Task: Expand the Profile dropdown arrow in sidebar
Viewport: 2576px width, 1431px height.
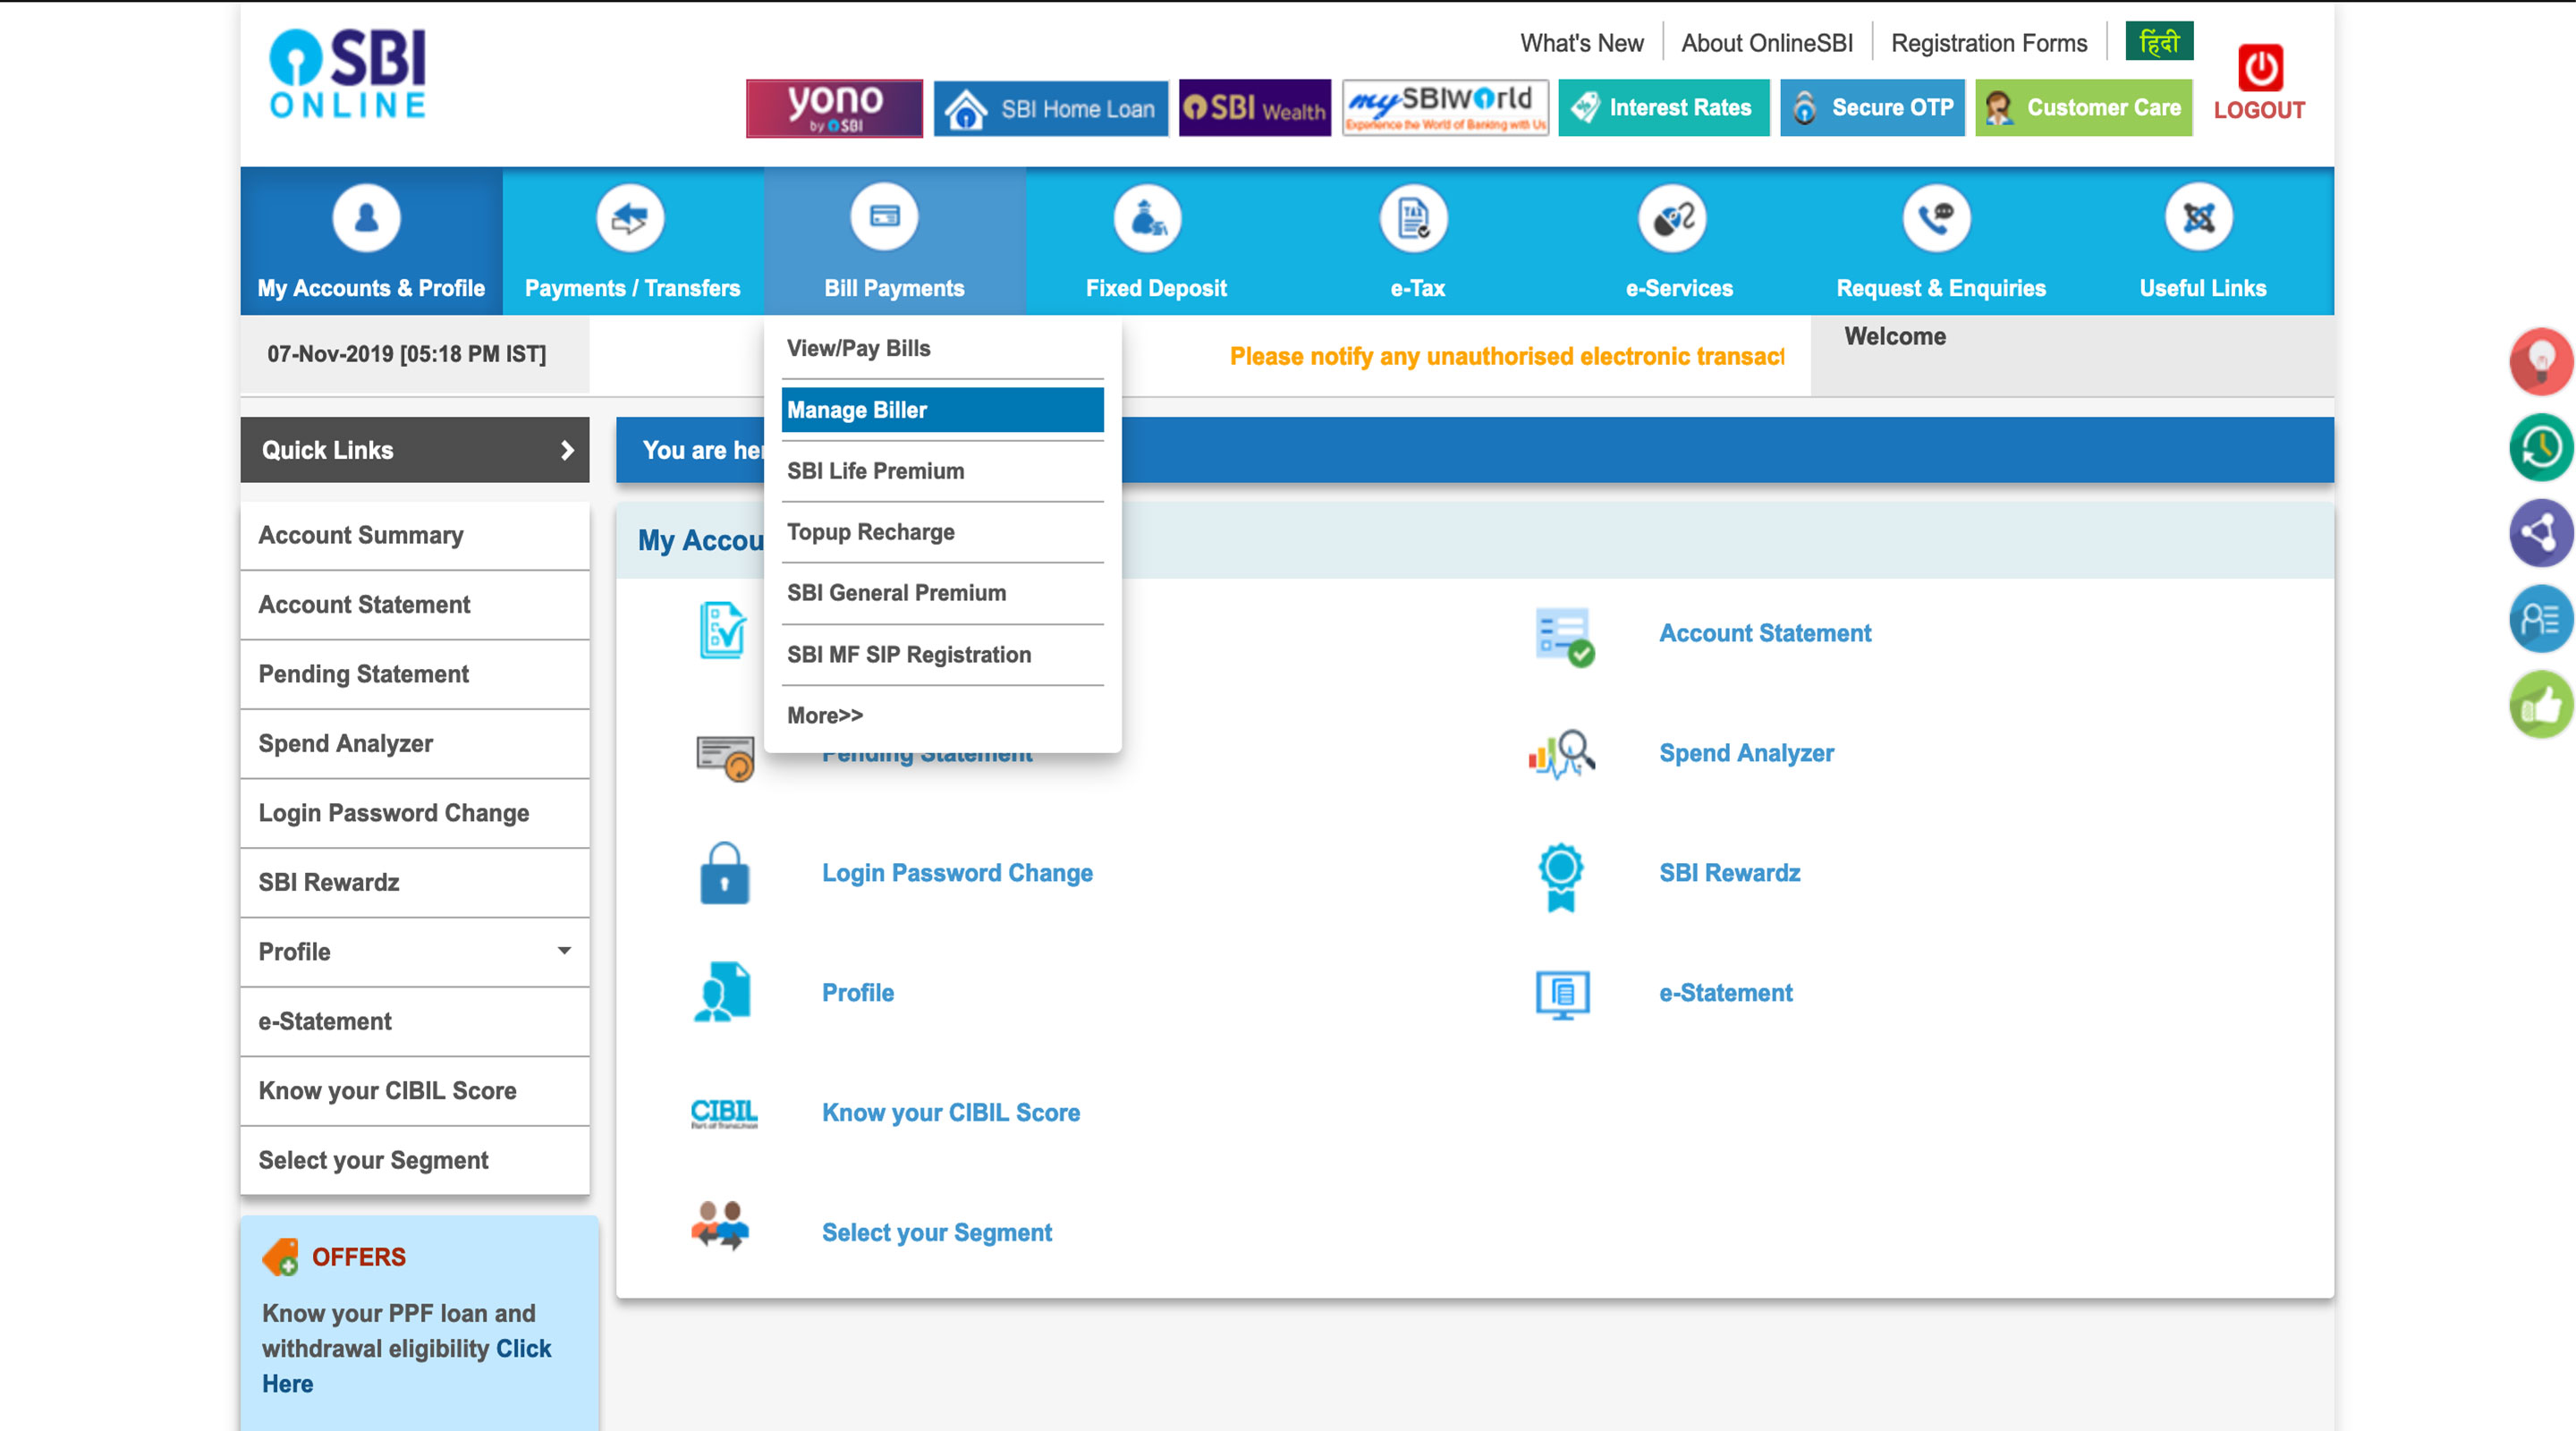Action: tap(564, 951)
